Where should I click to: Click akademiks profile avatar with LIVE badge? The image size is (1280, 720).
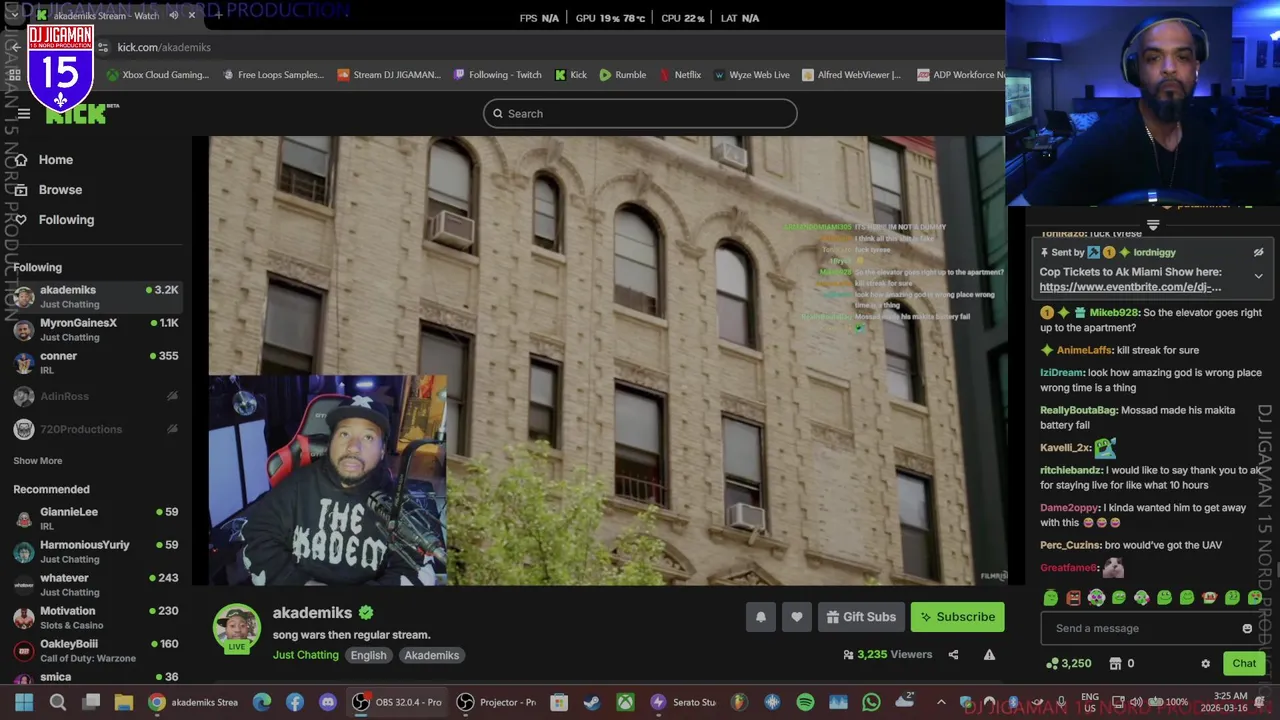(237, 629)
